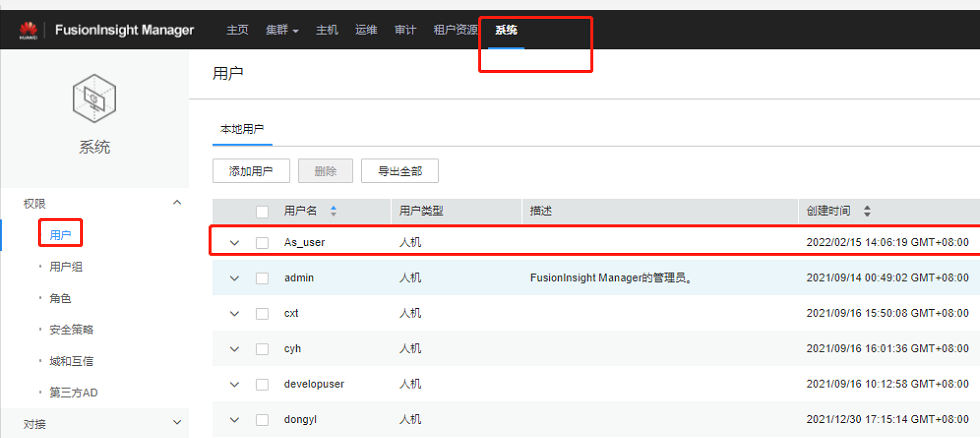The width and height of the screenshot is (980, 438).
Task: Open the 集群 dropdown menu
Action: (282, 30)
